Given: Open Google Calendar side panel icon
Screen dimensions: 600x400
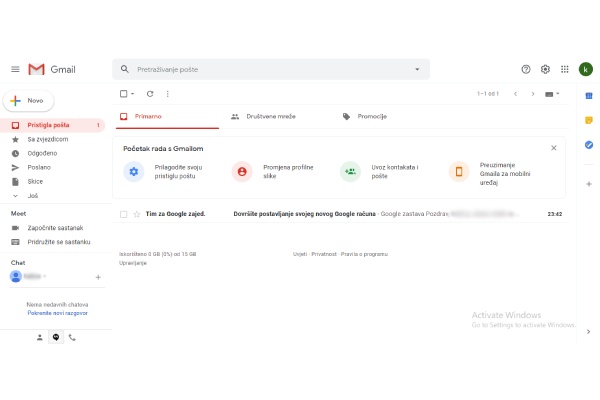Looking at the screenshot, I should pos(589,96).
